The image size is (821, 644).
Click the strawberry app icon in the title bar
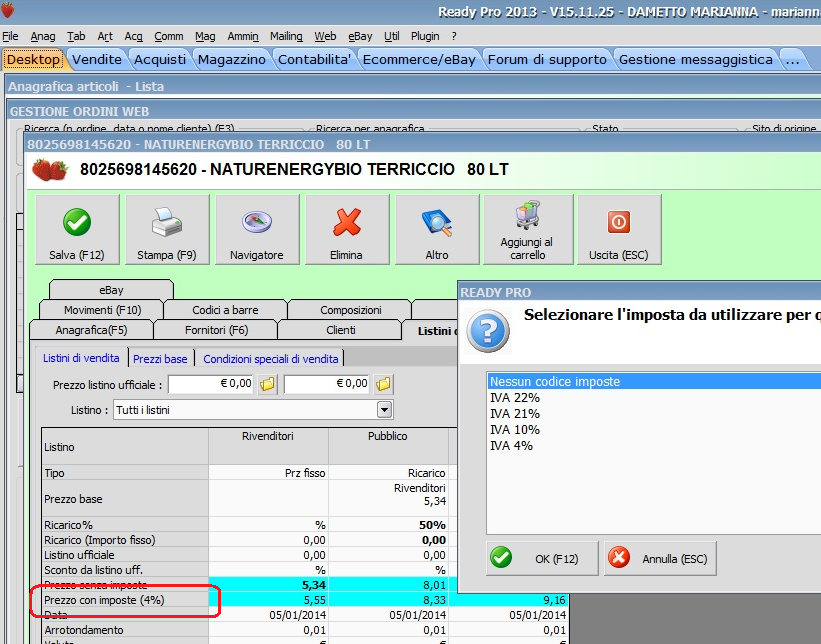coord(7,9)
